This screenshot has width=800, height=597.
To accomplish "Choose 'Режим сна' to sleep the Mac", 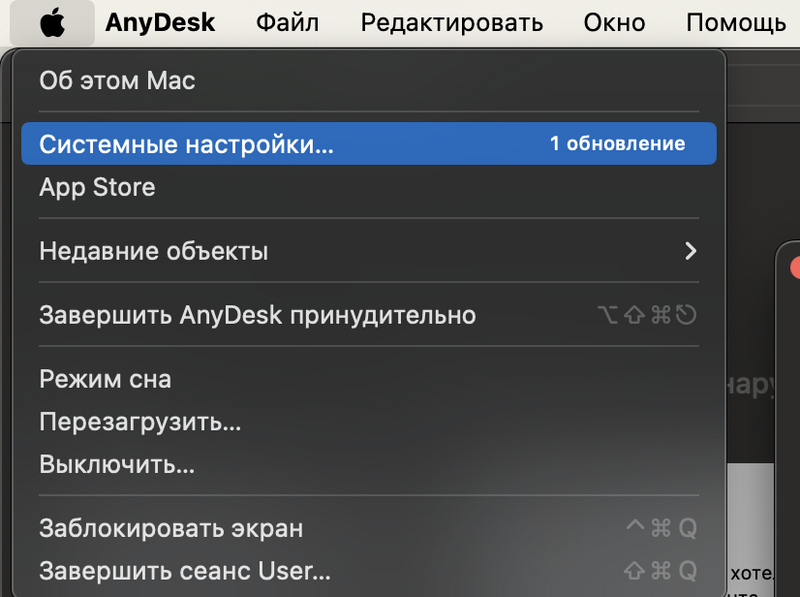I will point(106,379).
